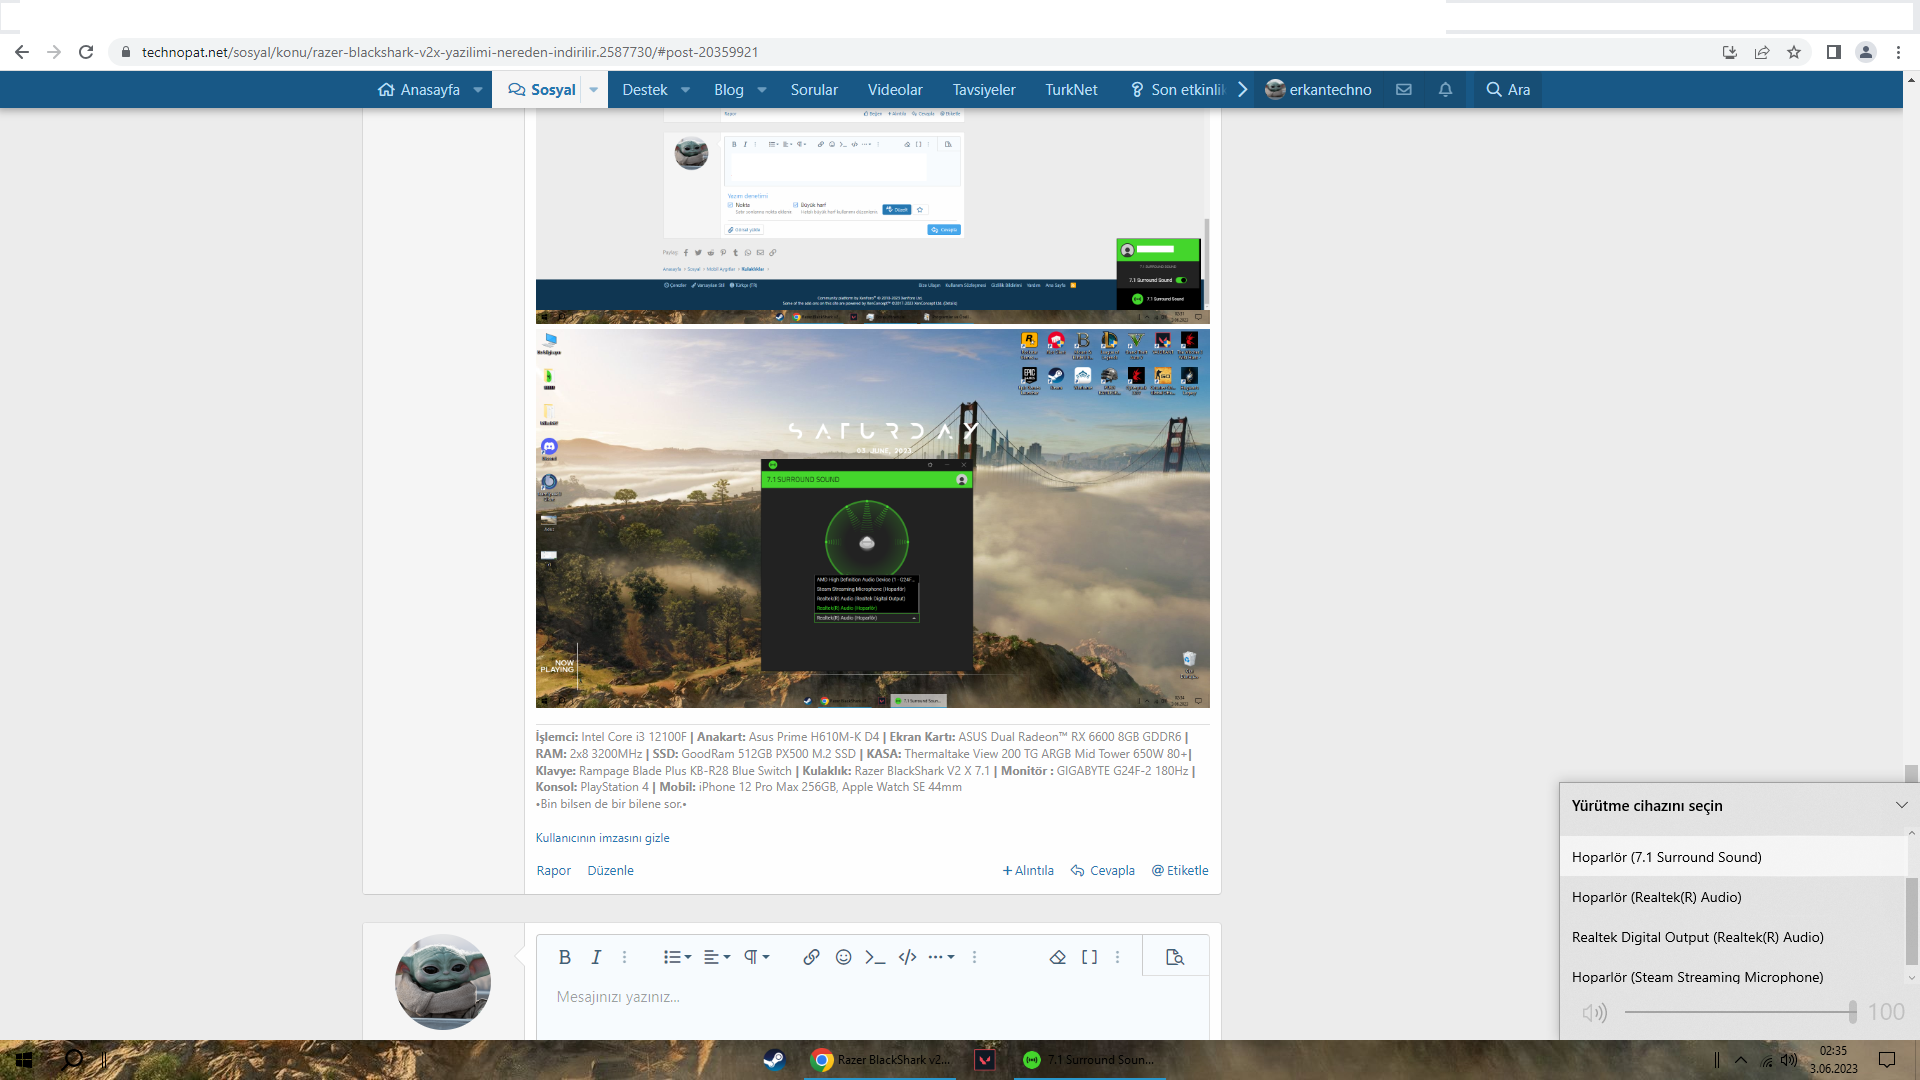This screenshot has width=1920, height=1080.
Task: Expand the text alignment dropdown
Action: tap(717, 957)
